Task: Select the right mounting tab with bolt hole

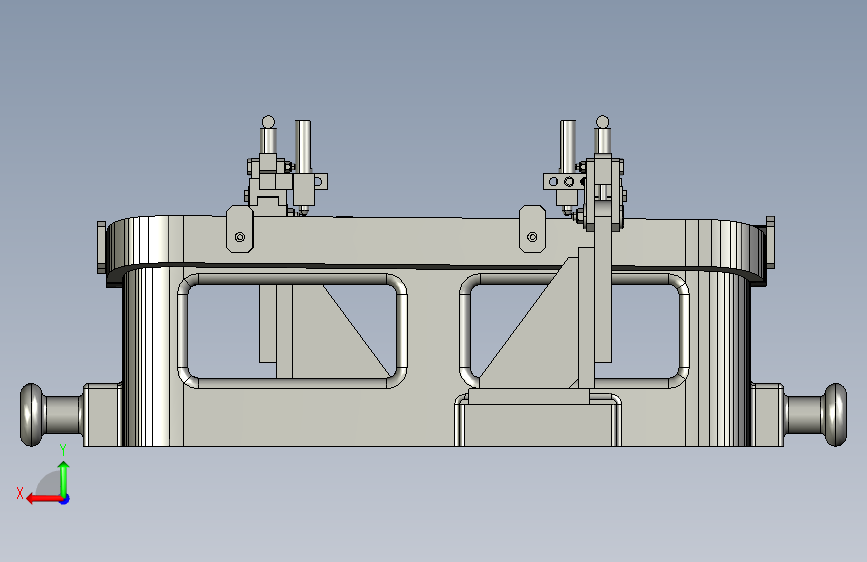Action: 532,229
